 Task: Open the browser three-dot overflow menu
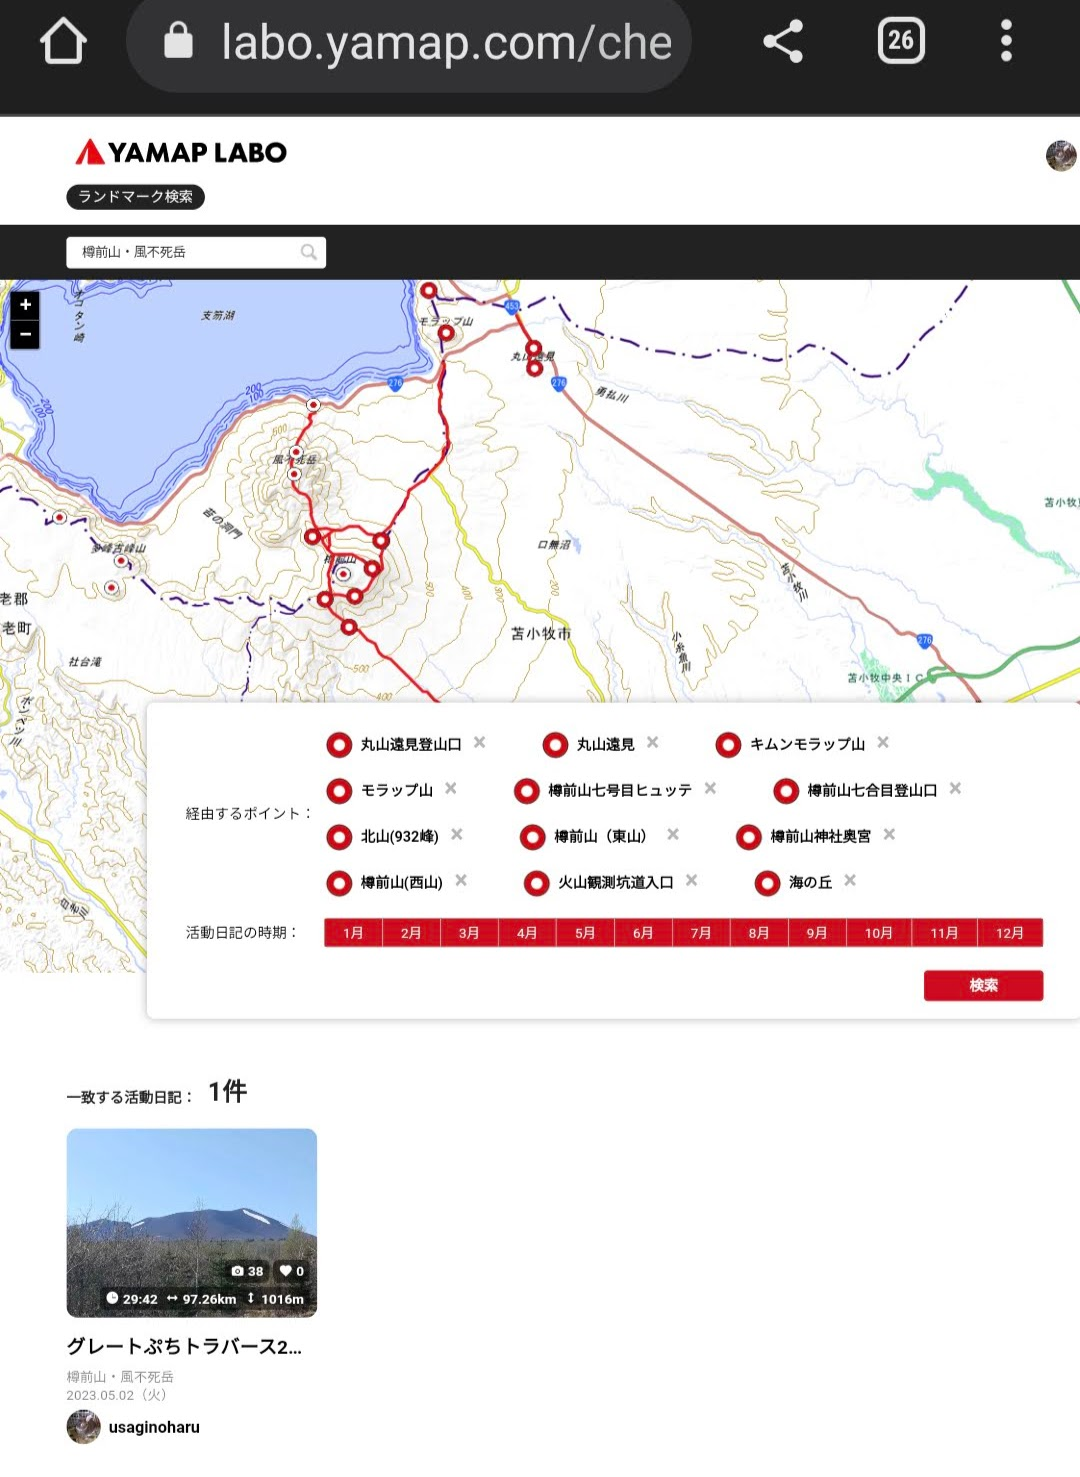(x=1006, y=42)
